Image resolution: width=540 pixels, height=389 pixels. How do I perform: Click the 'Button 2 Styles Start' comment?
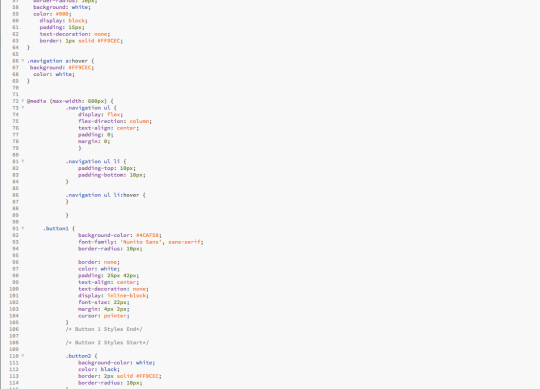[107, 343]
